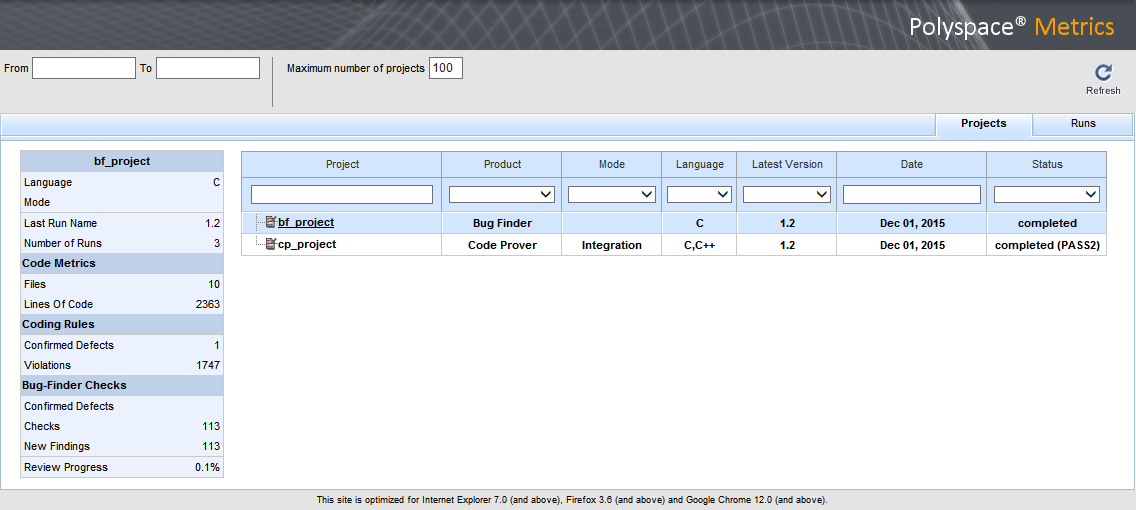Switch to the Projects tab
The height and width of the screenshot is (510, 1136).
[x=984, y=124]
